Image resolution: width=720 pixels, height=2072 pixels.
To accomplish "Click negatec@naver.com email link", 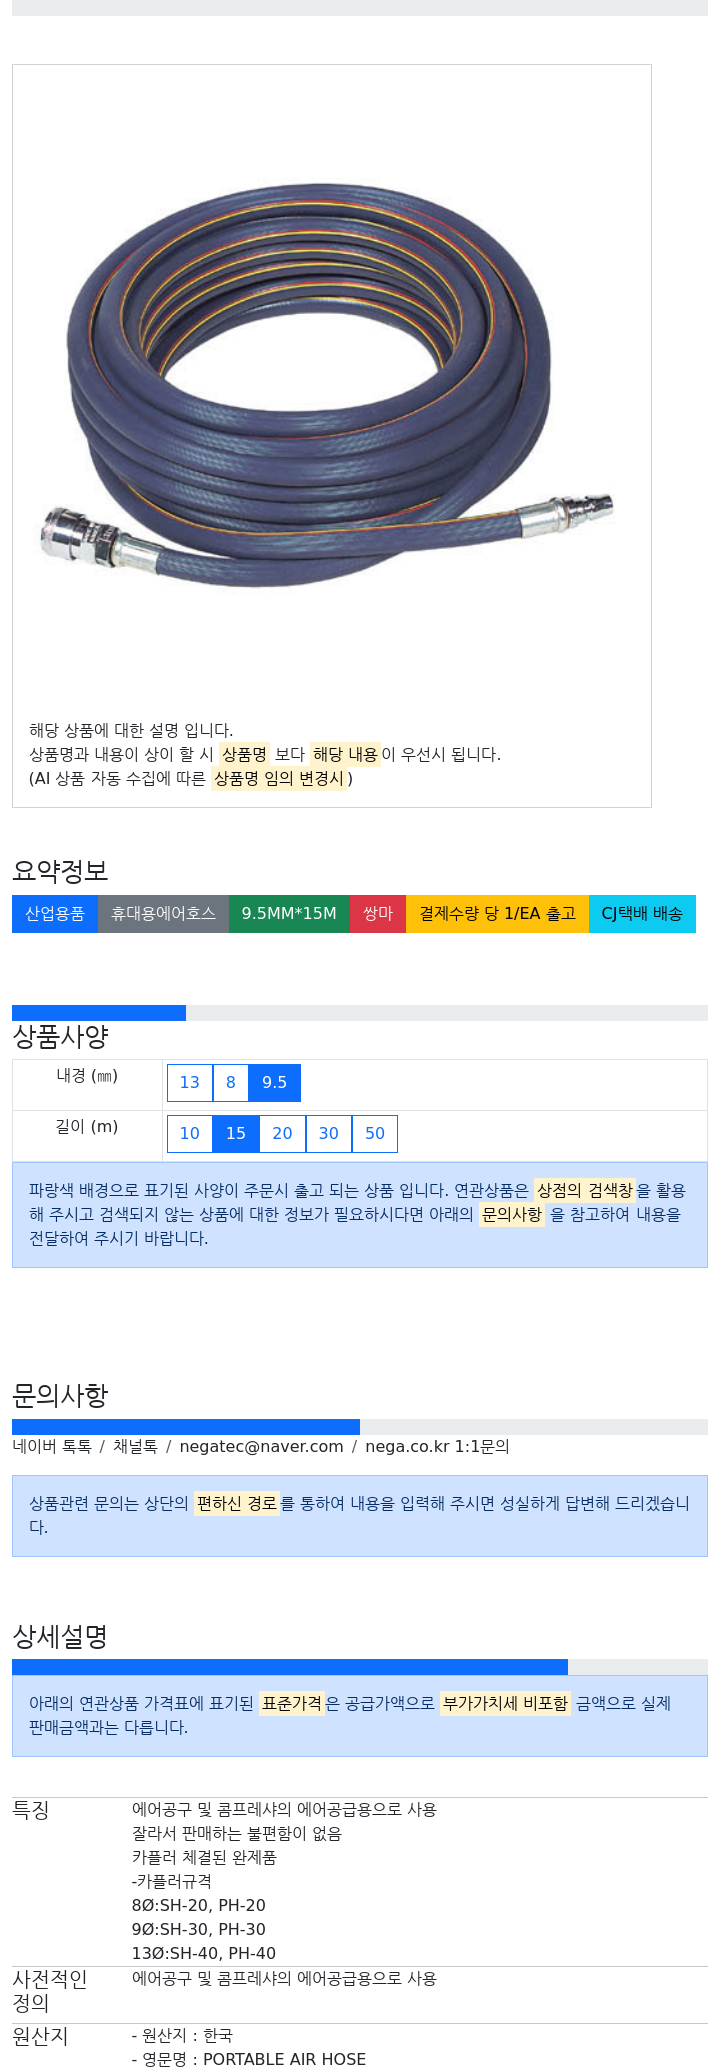I will [261, 1446].
